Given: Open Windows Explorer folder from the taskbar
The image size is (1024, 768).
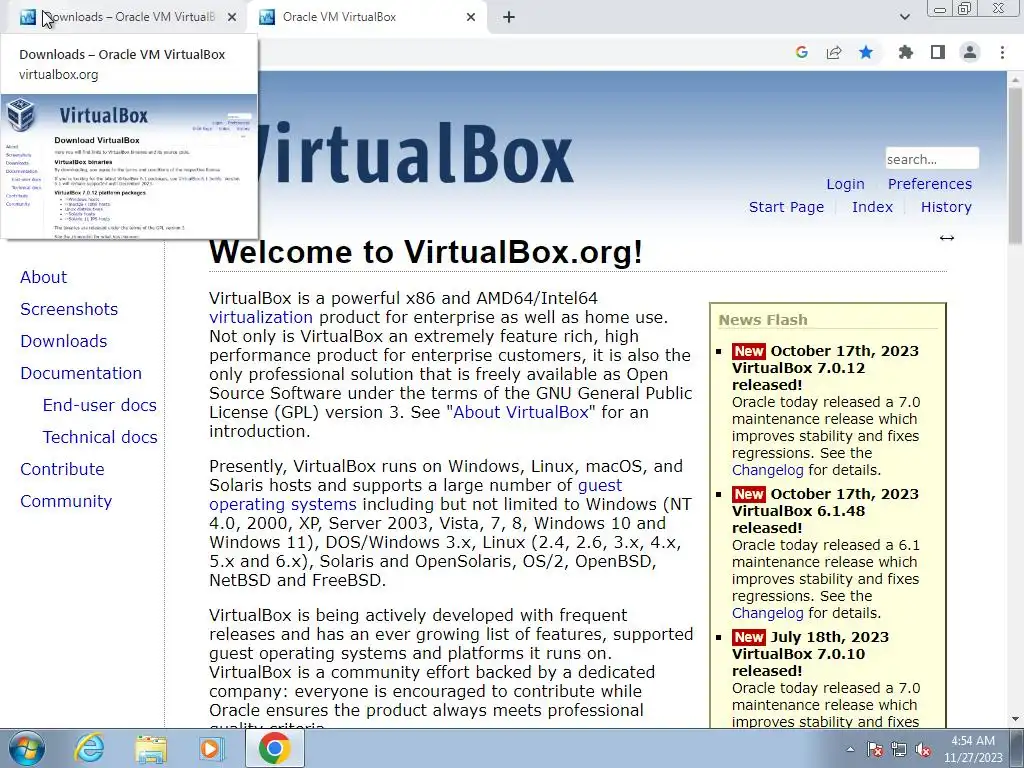Looking at the screenshot, I should click(151, 748).
